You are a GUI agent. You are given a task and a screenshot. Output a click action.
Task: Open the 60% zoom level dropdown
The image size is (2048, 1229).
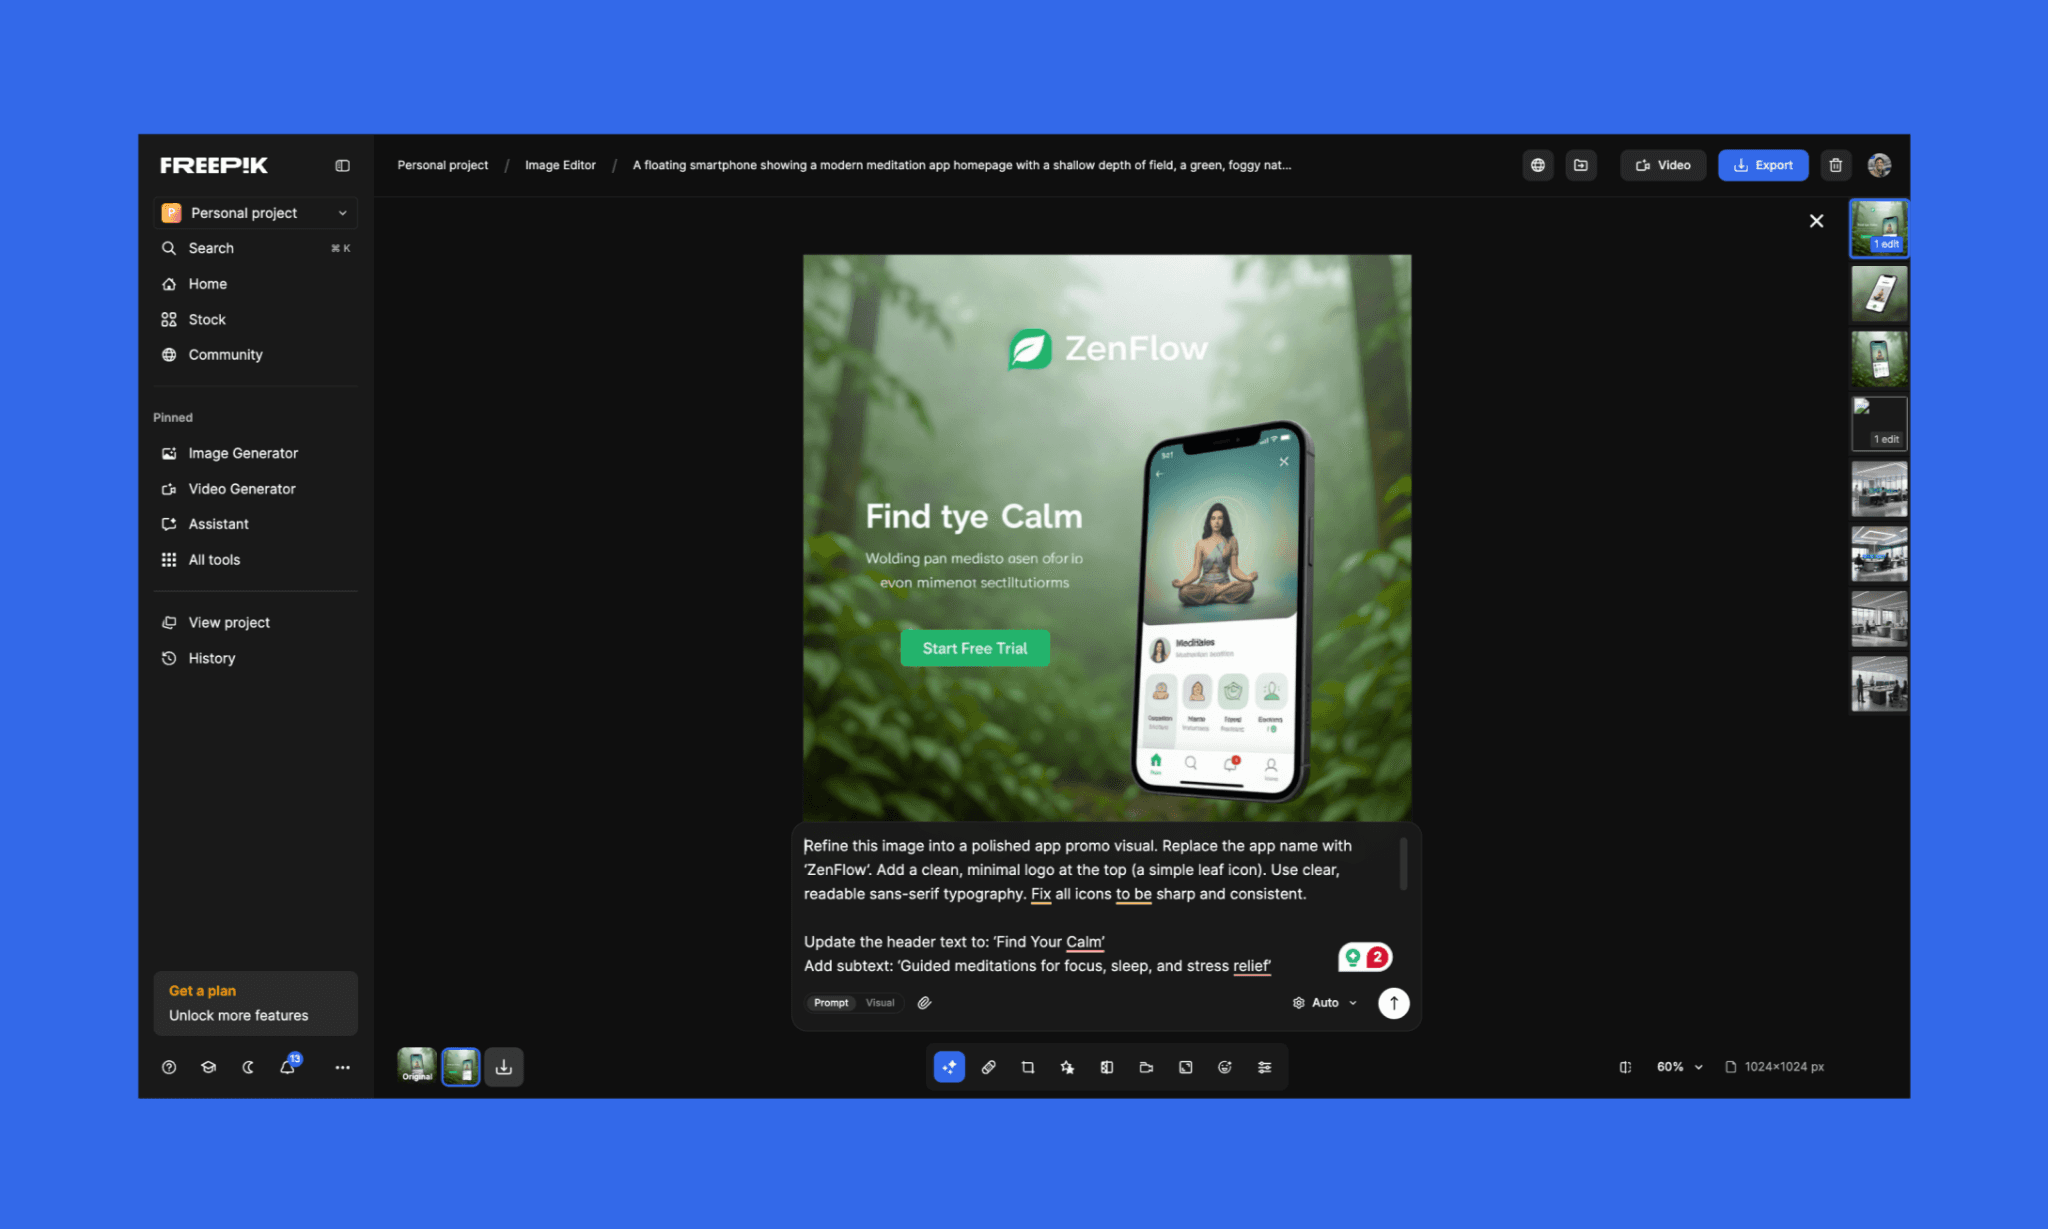(1679, 1067)
